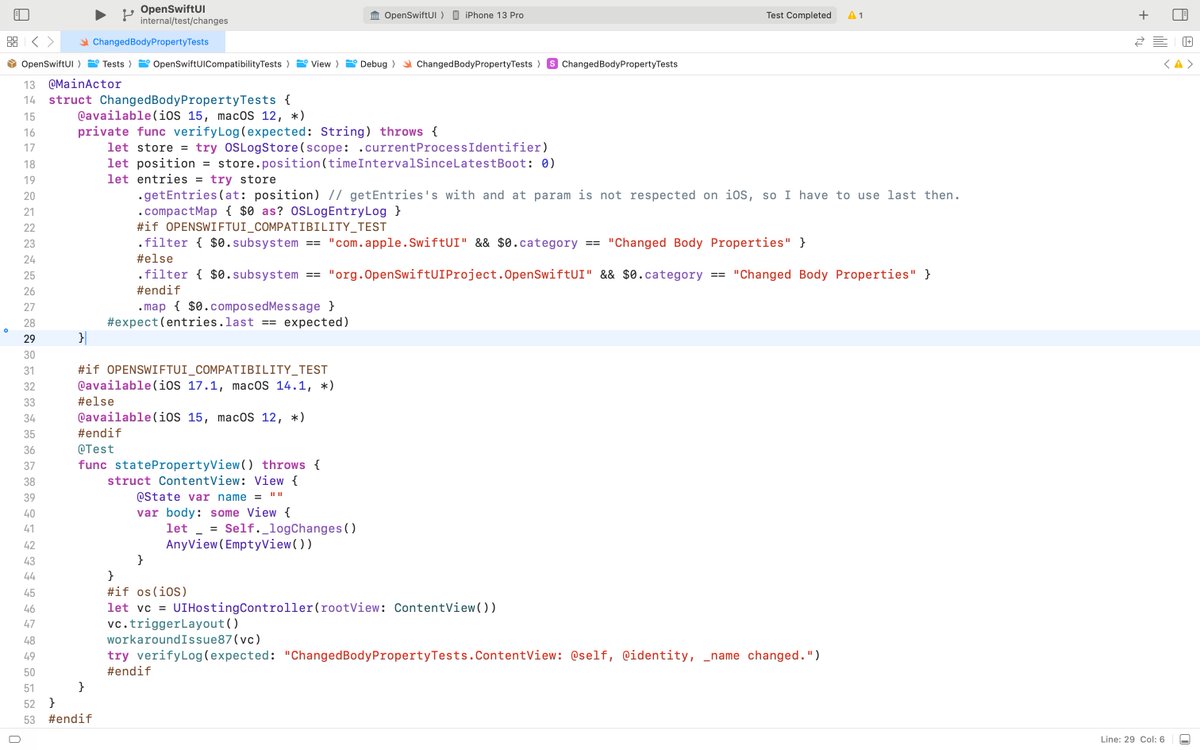Click the jump bar warning triangle
Screen dimensions: 1200x750
[1178, 63]
